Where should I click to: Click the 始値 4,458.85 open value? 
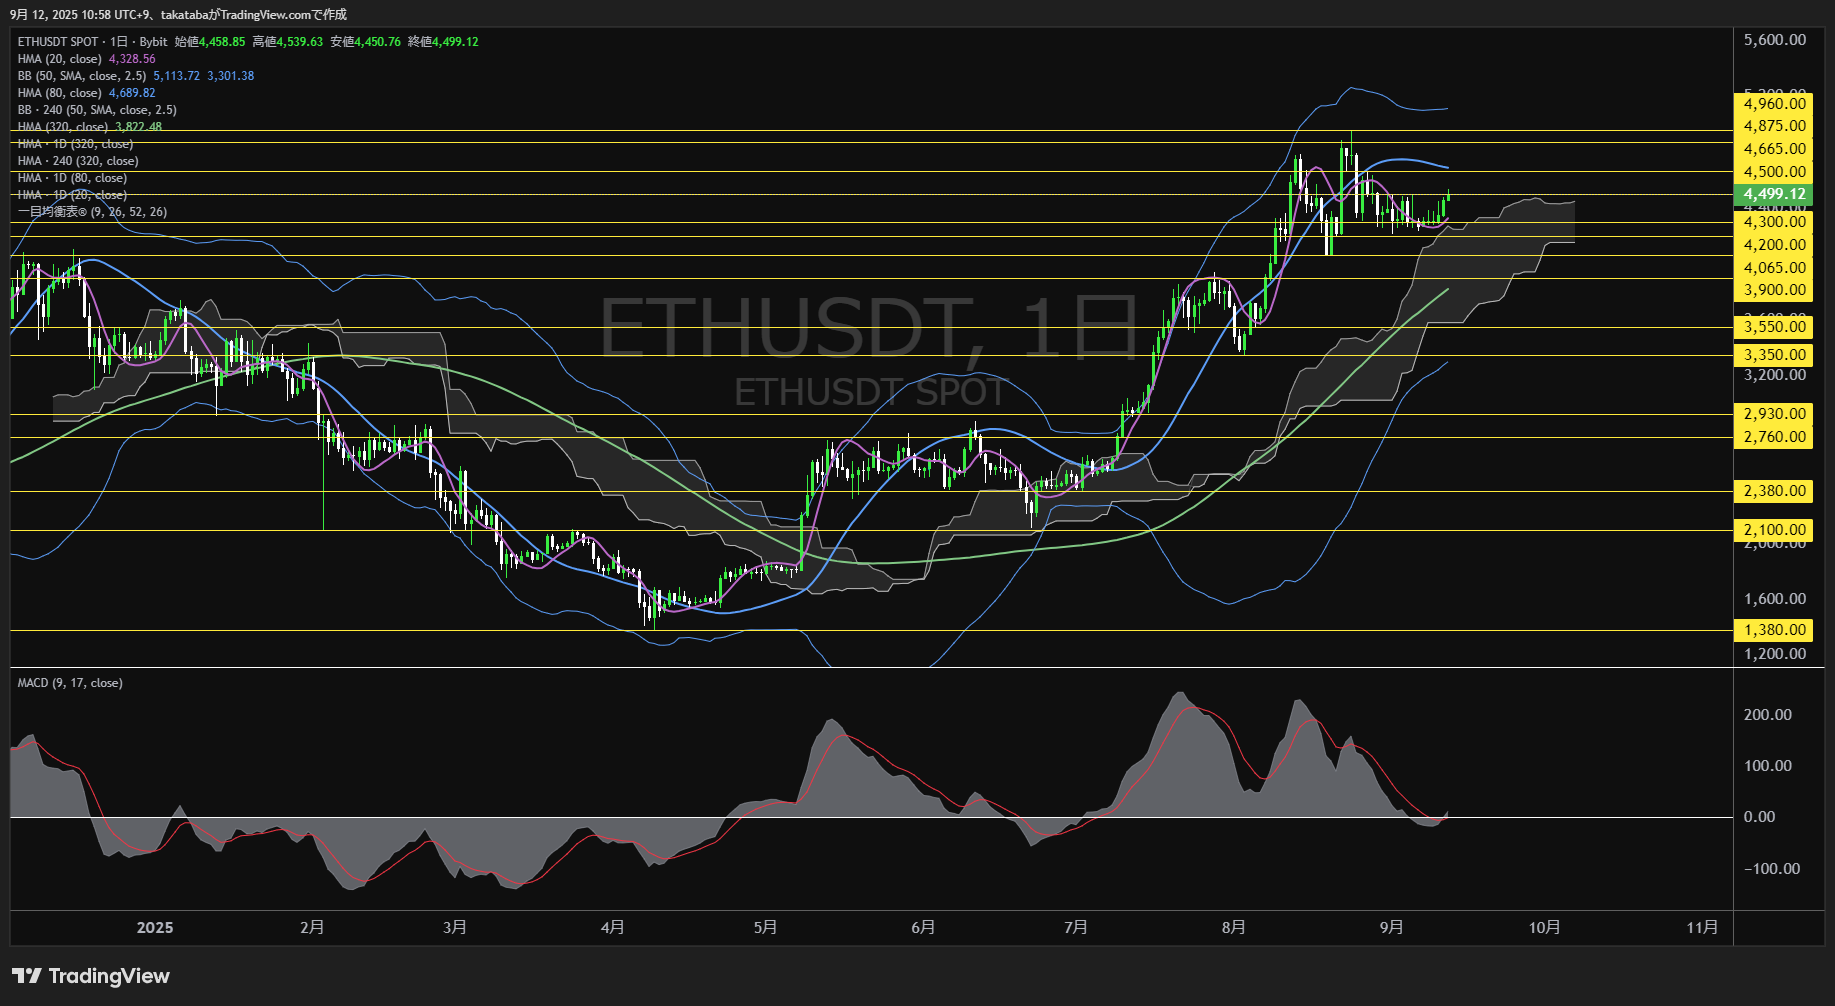210,42
